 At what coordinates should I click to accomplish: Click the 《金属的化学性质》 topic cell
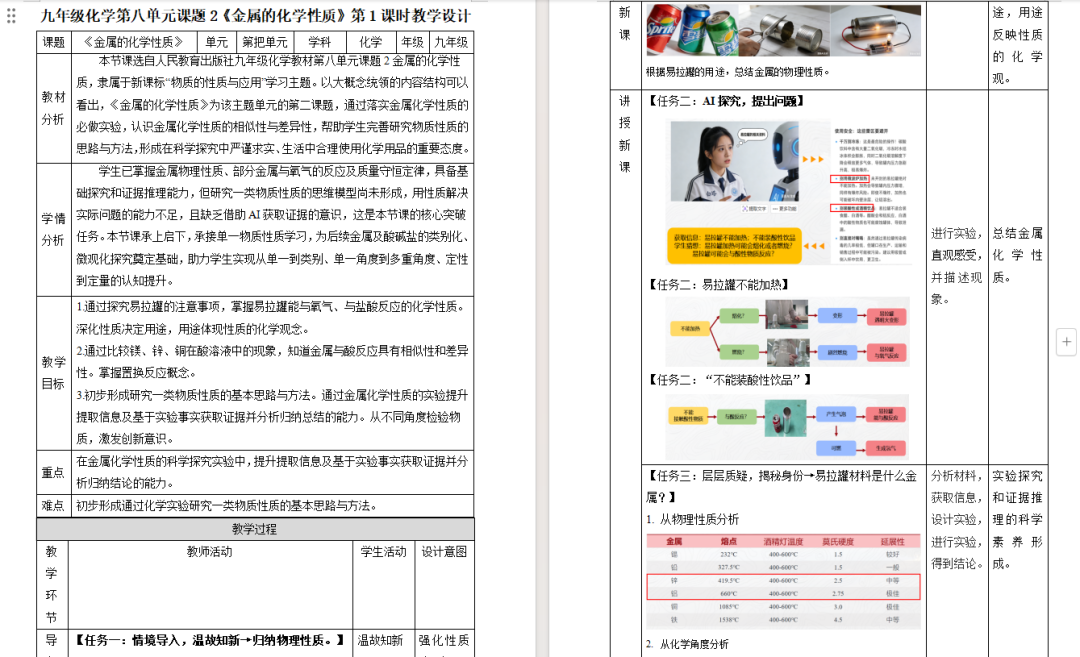(x=133, y=42)
